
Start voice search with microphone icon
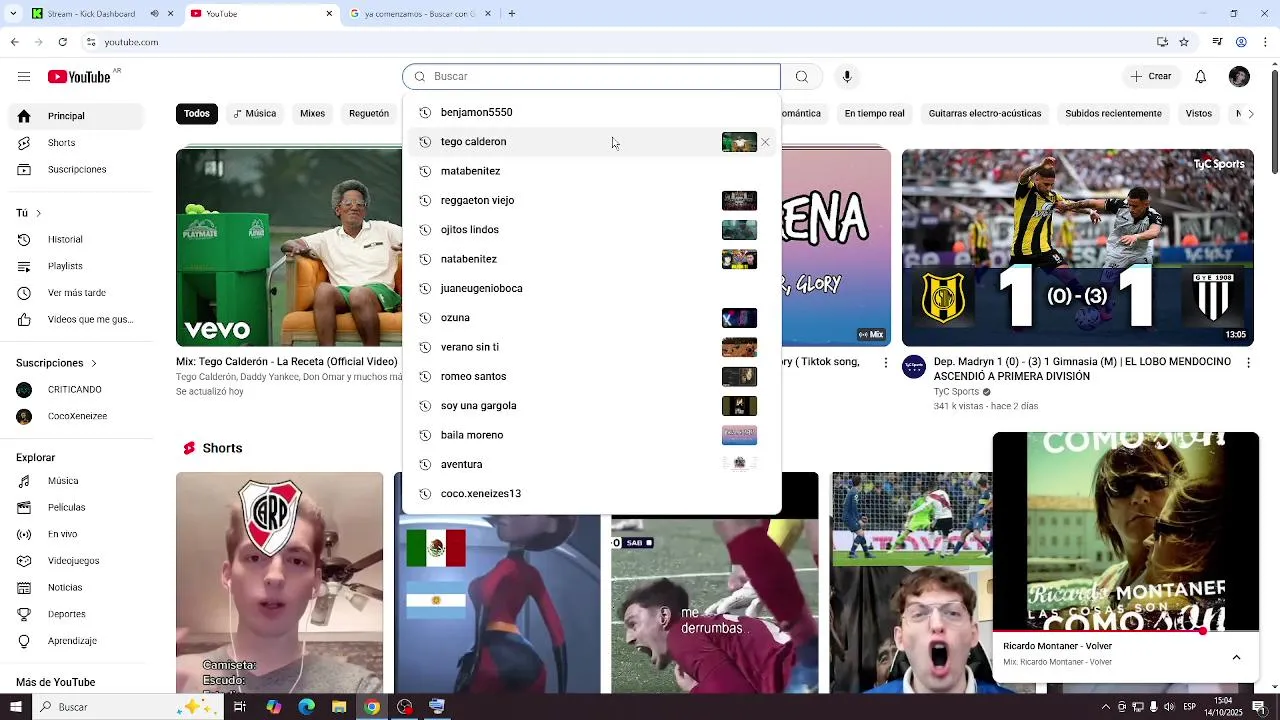[x=847, y=77]
